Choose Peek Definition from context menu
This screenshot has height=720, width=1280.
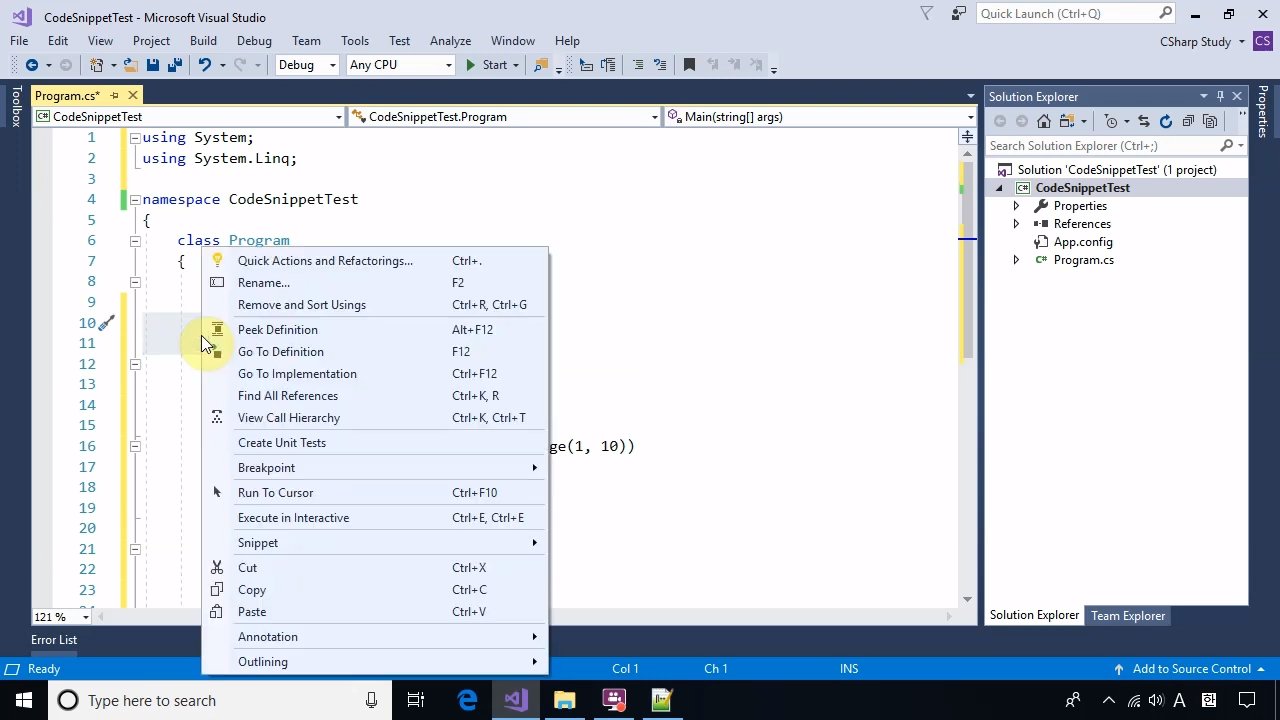375,330
